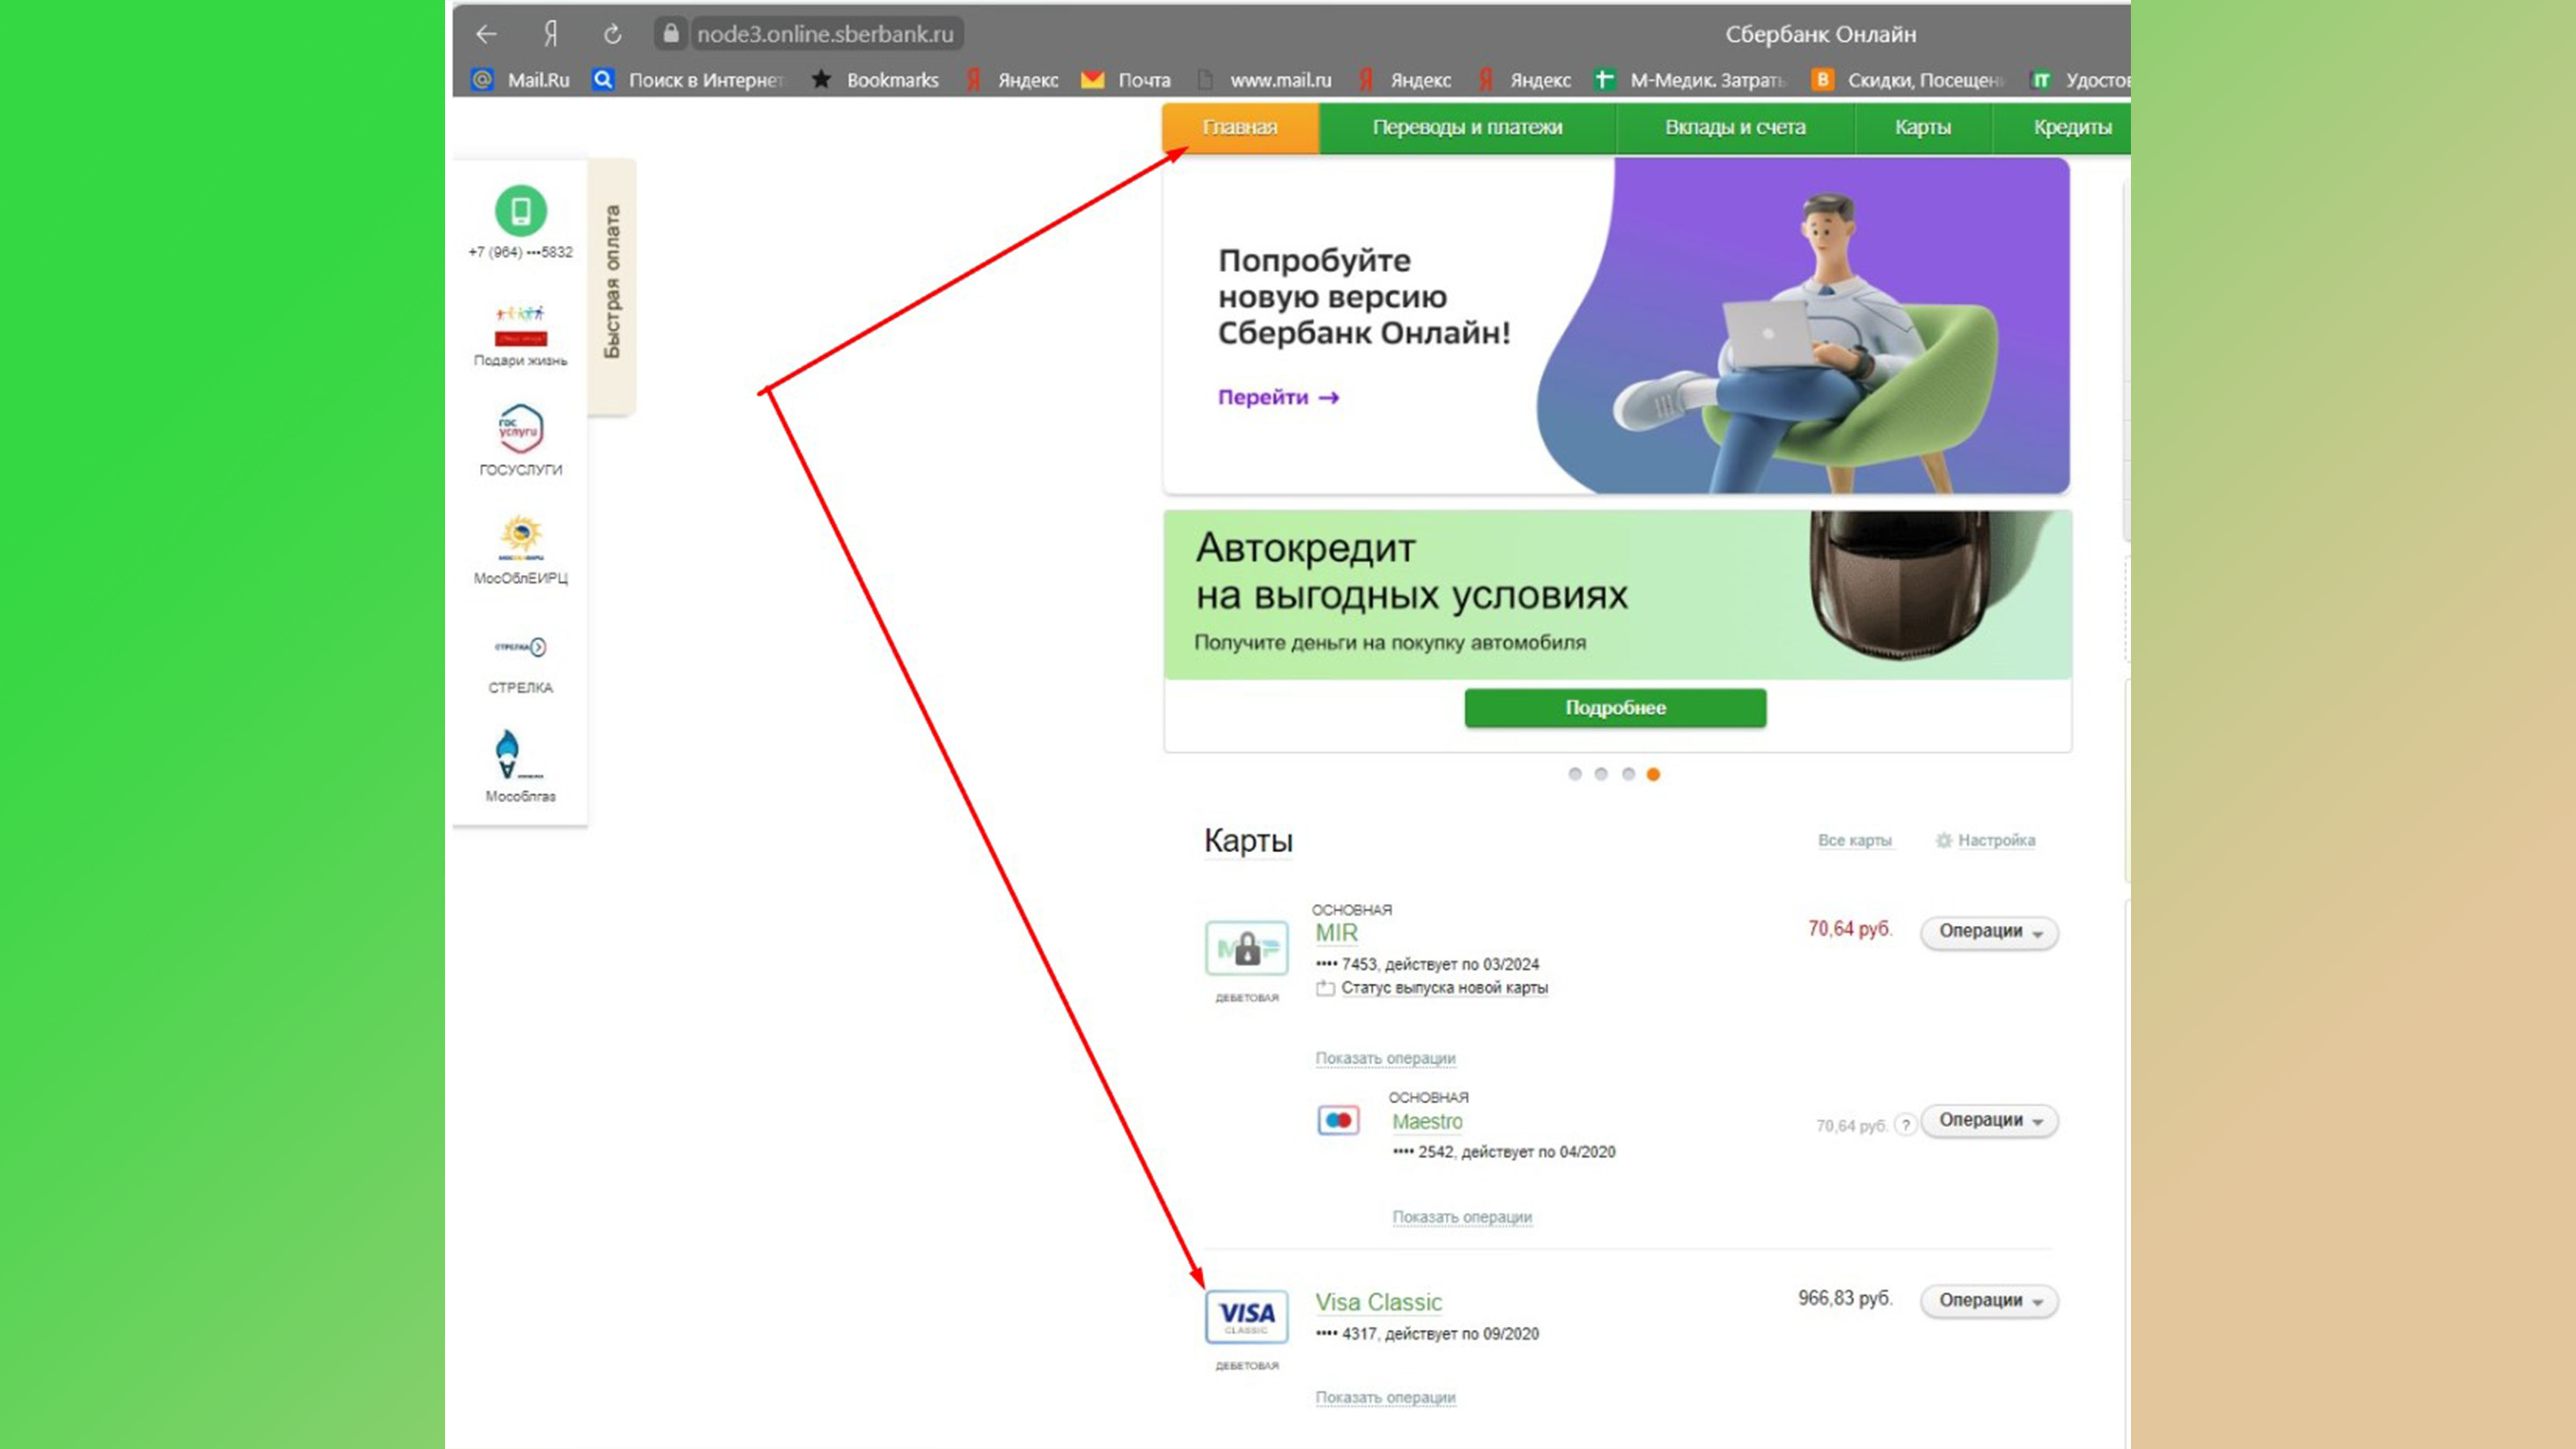Open the ГОСУСЛУГИ quick payment
The height and width of the screenshot is (1449, 2576).
point(520,440)
